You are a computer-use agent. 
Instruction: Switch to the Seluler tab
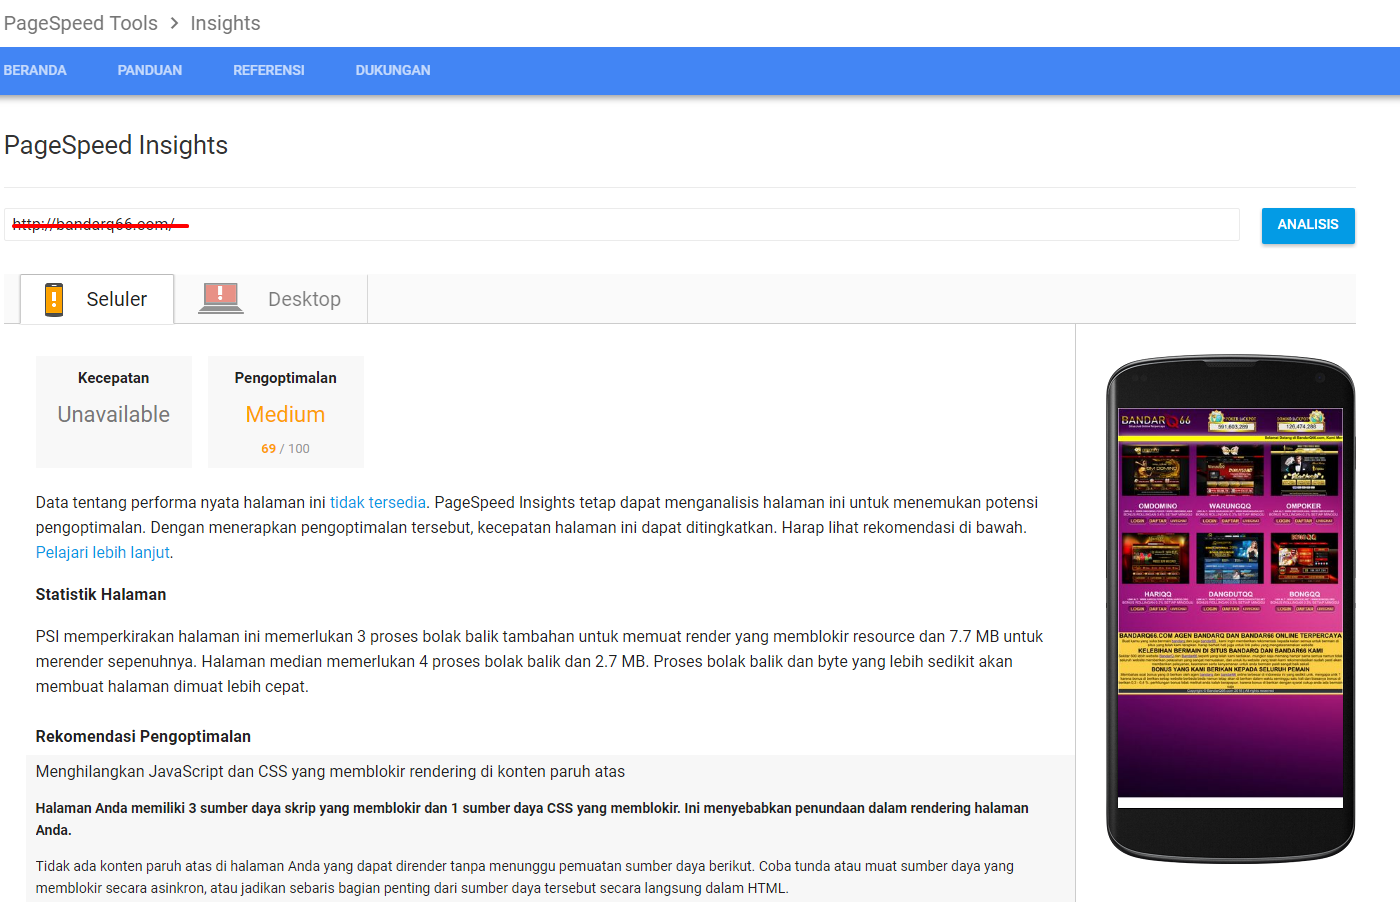click(97, 299)
